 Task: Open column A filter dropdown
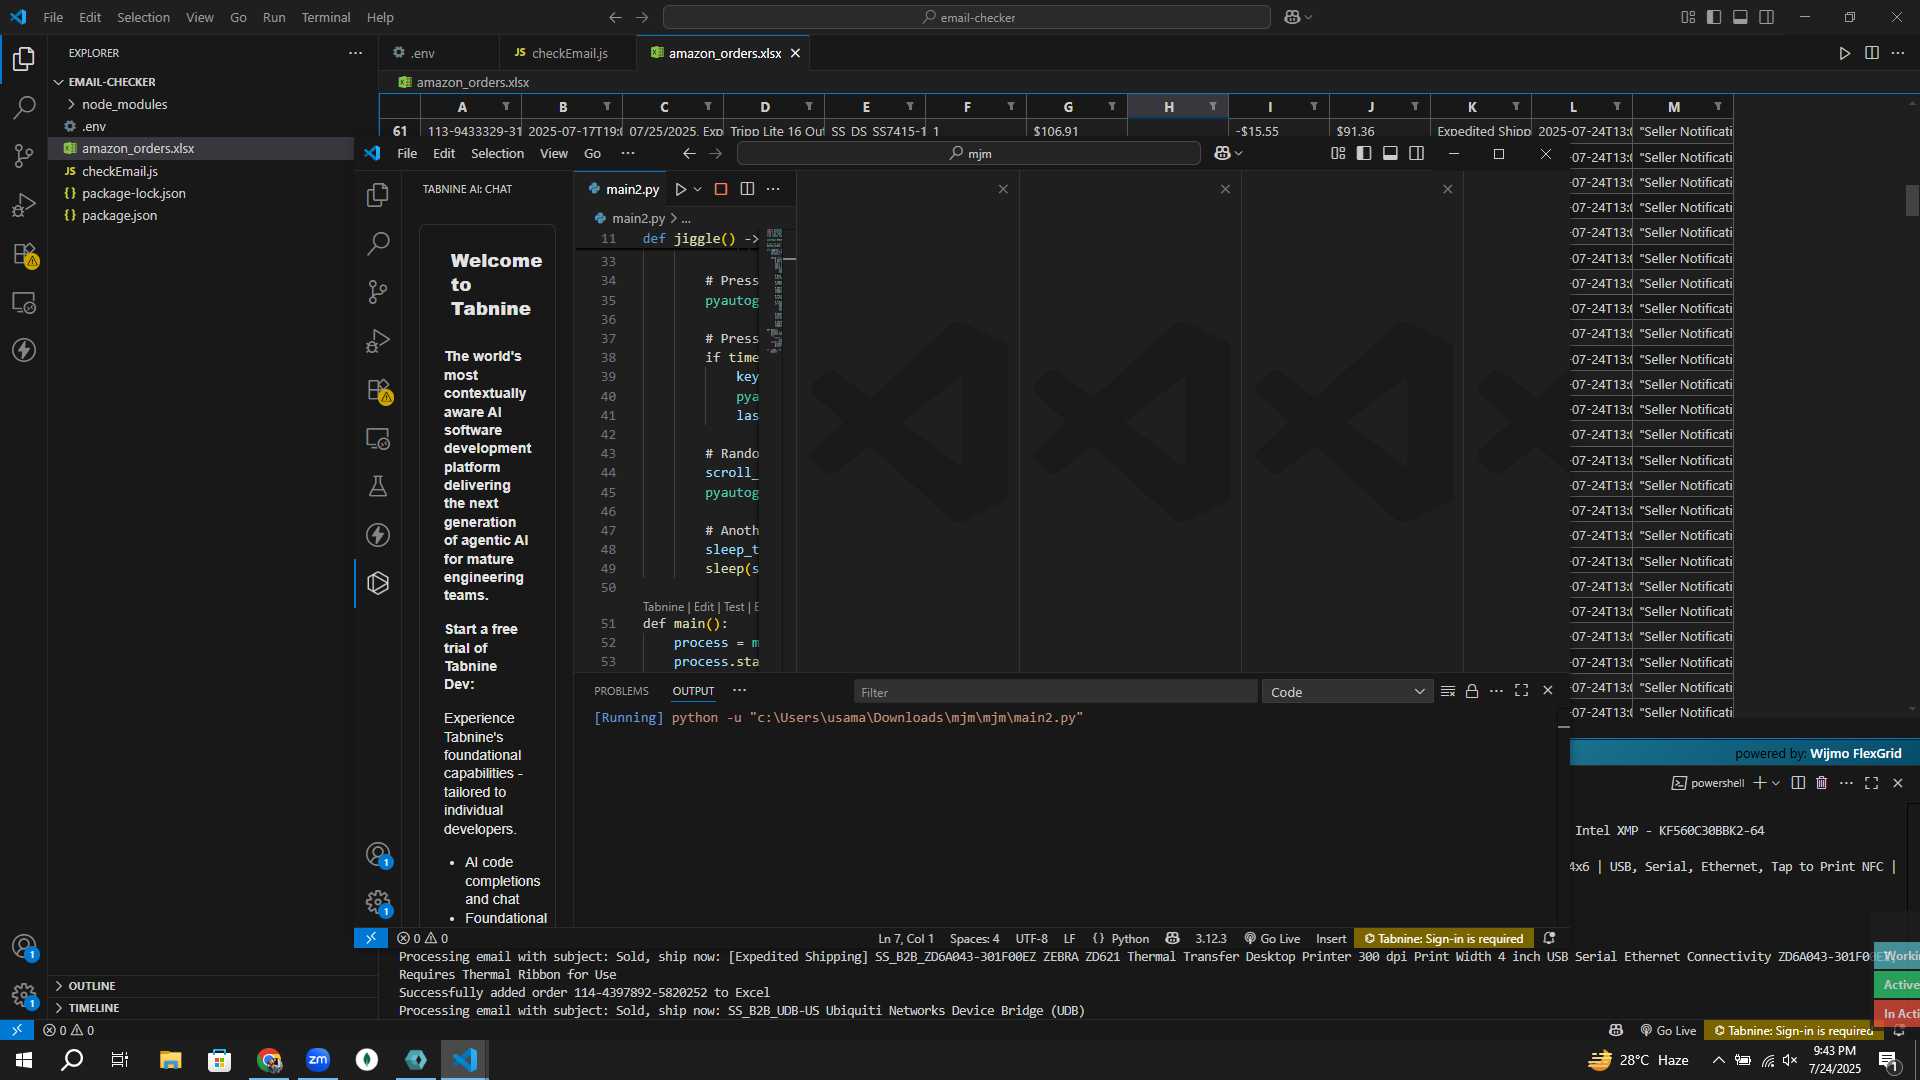pyautogui.click(x=506, y=107)
